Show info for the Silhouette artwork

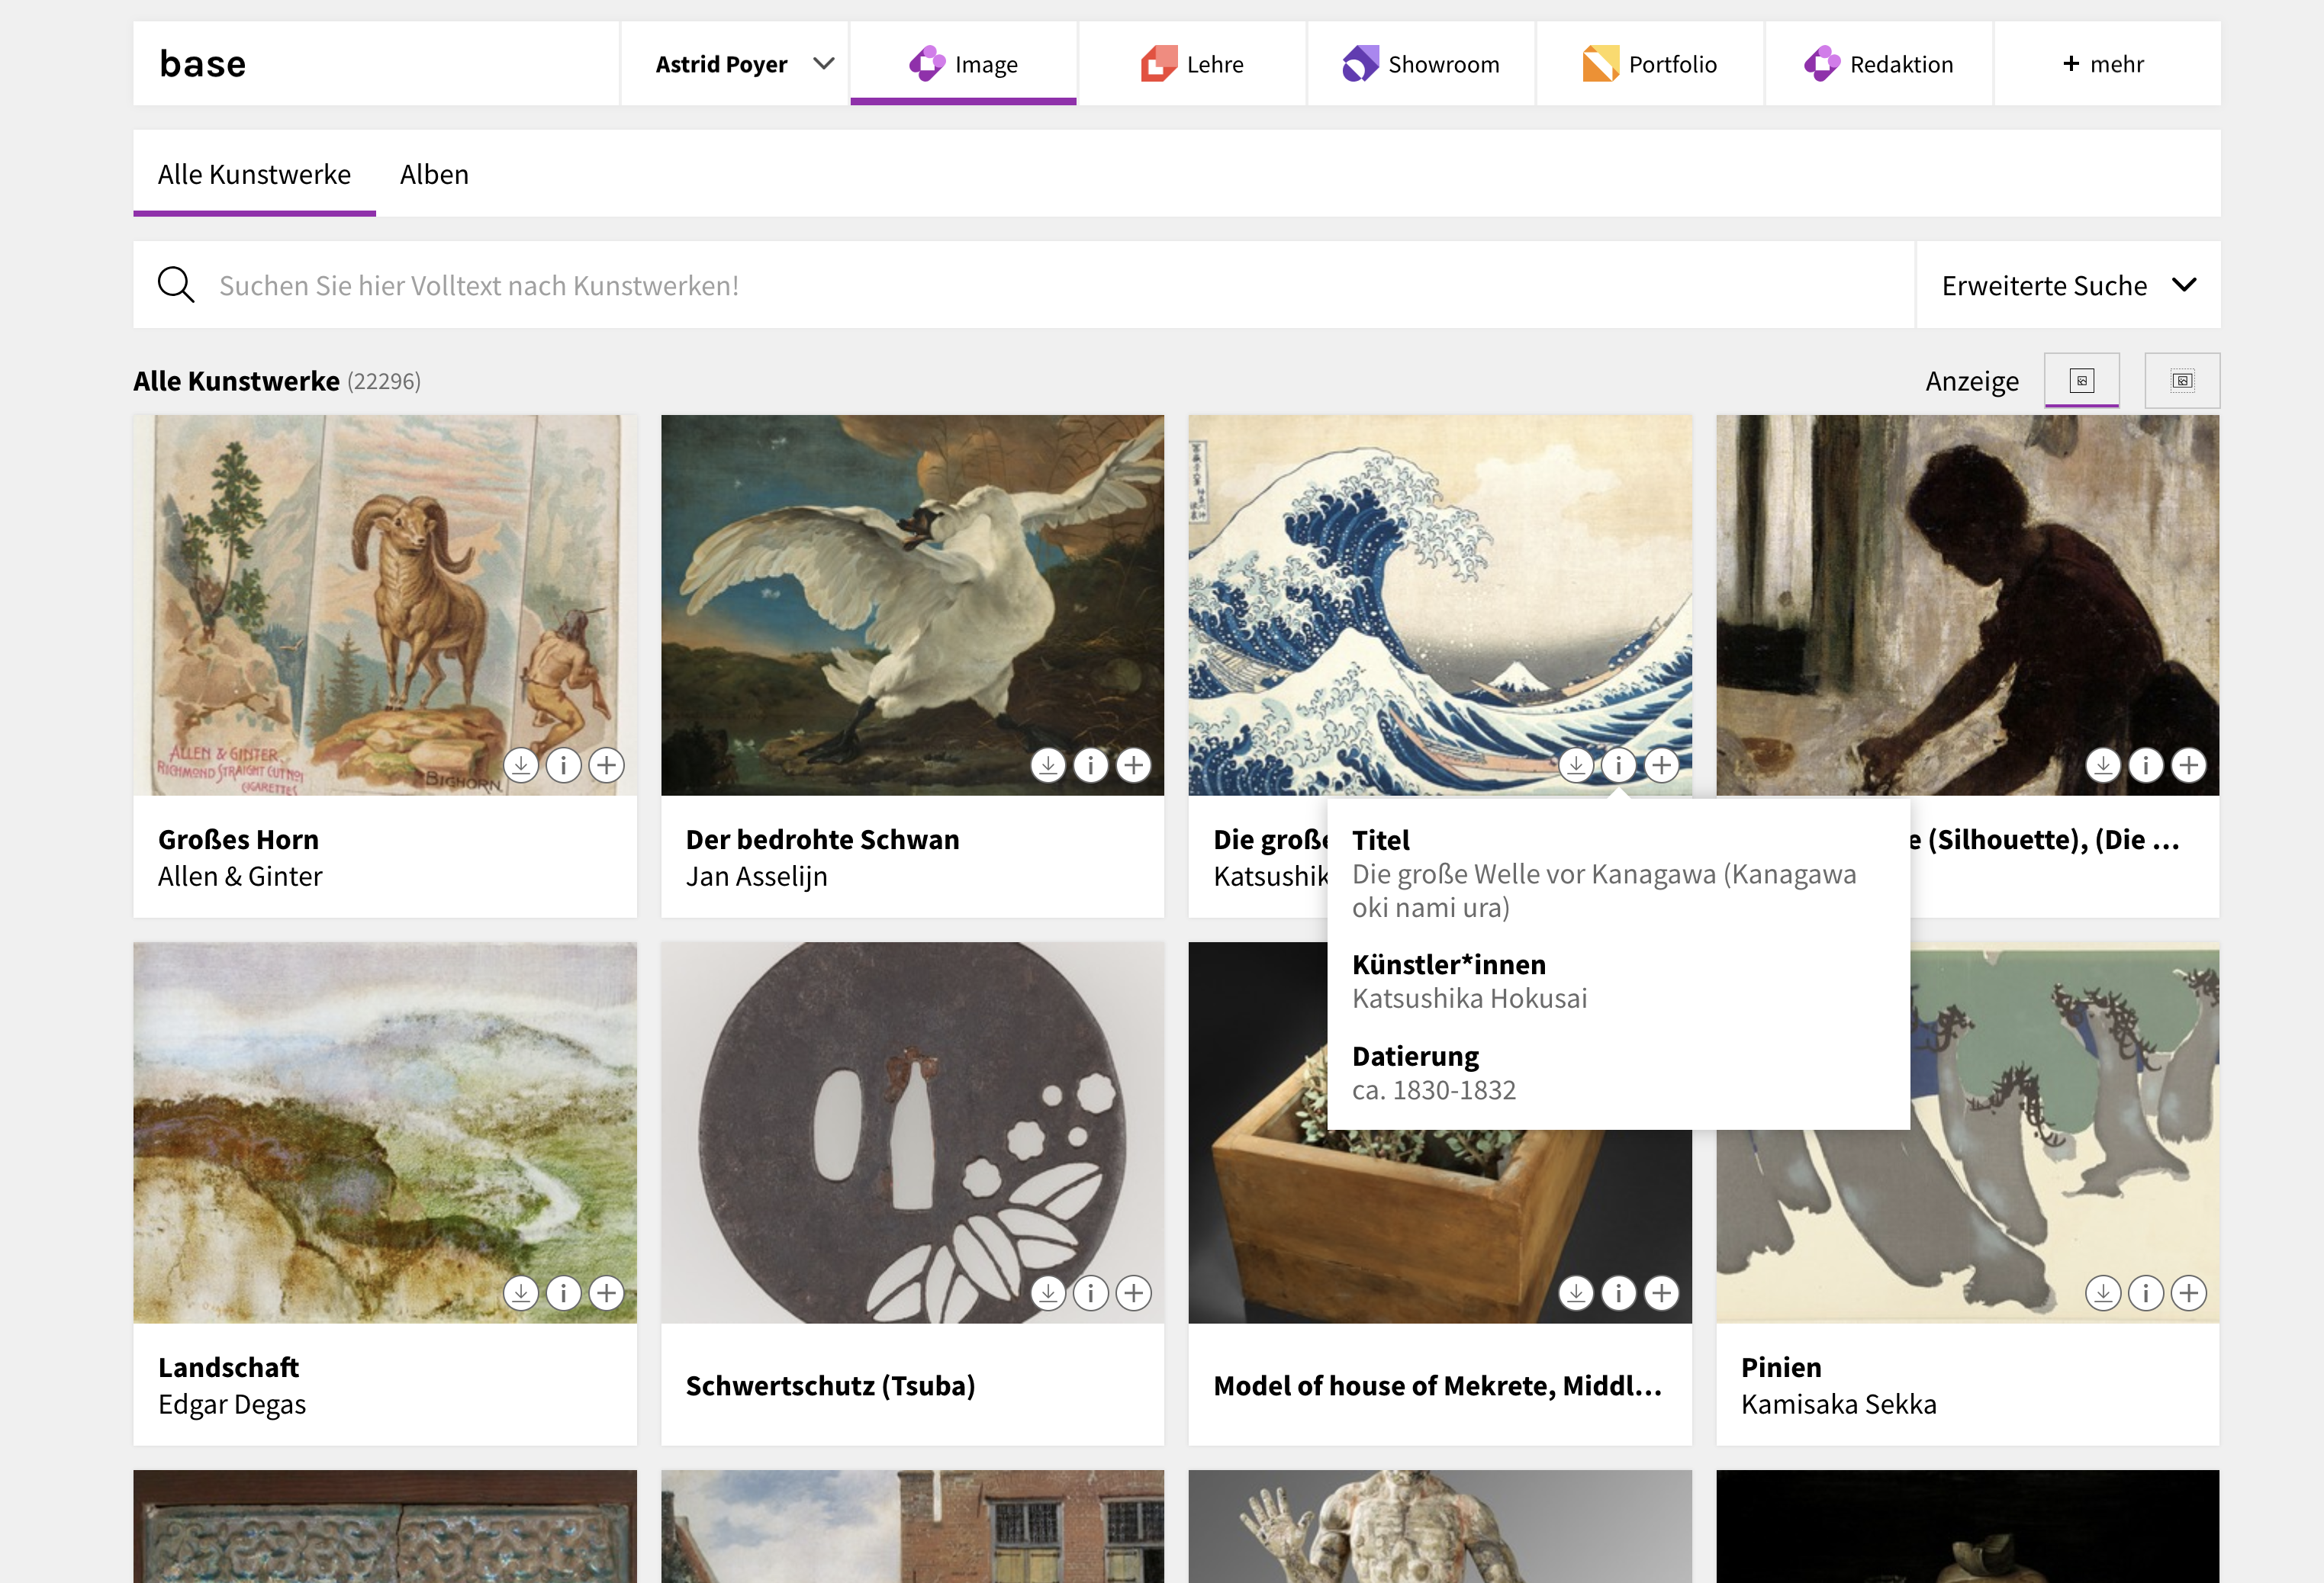pos(2146,765)
